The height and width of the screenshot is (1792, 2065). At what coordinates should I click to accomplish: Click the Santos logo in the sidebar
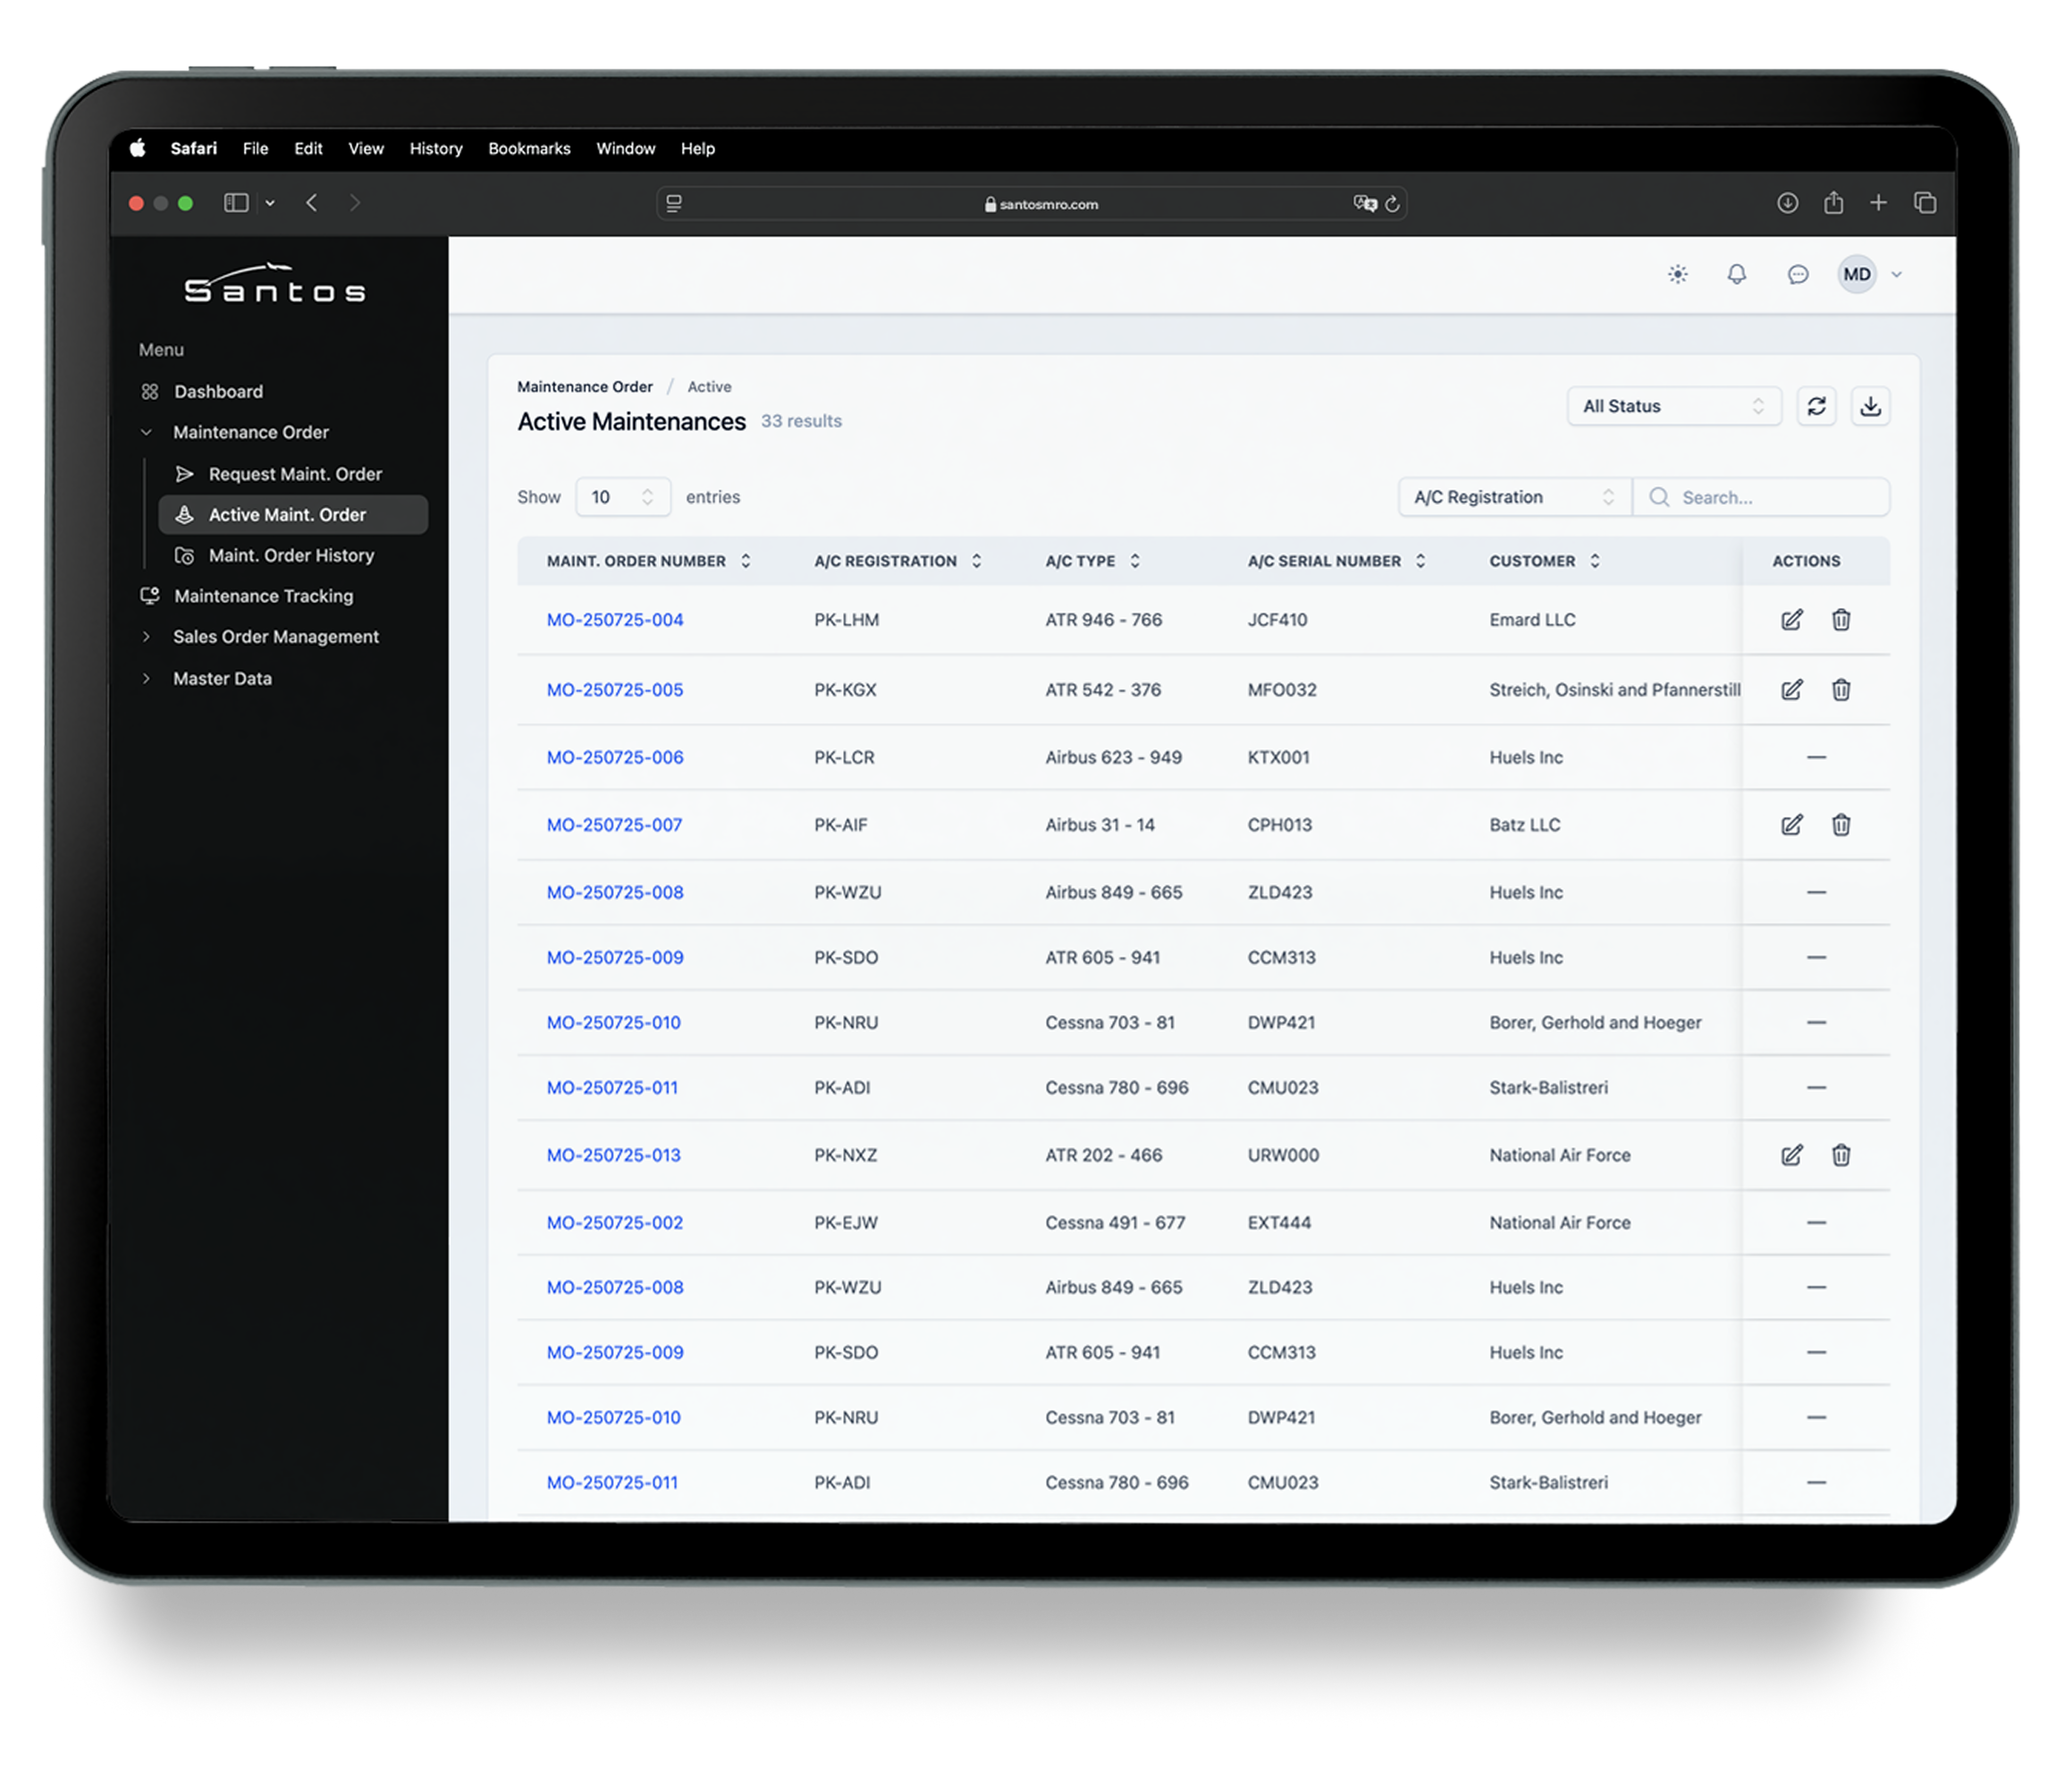click(x=275, y=287)
